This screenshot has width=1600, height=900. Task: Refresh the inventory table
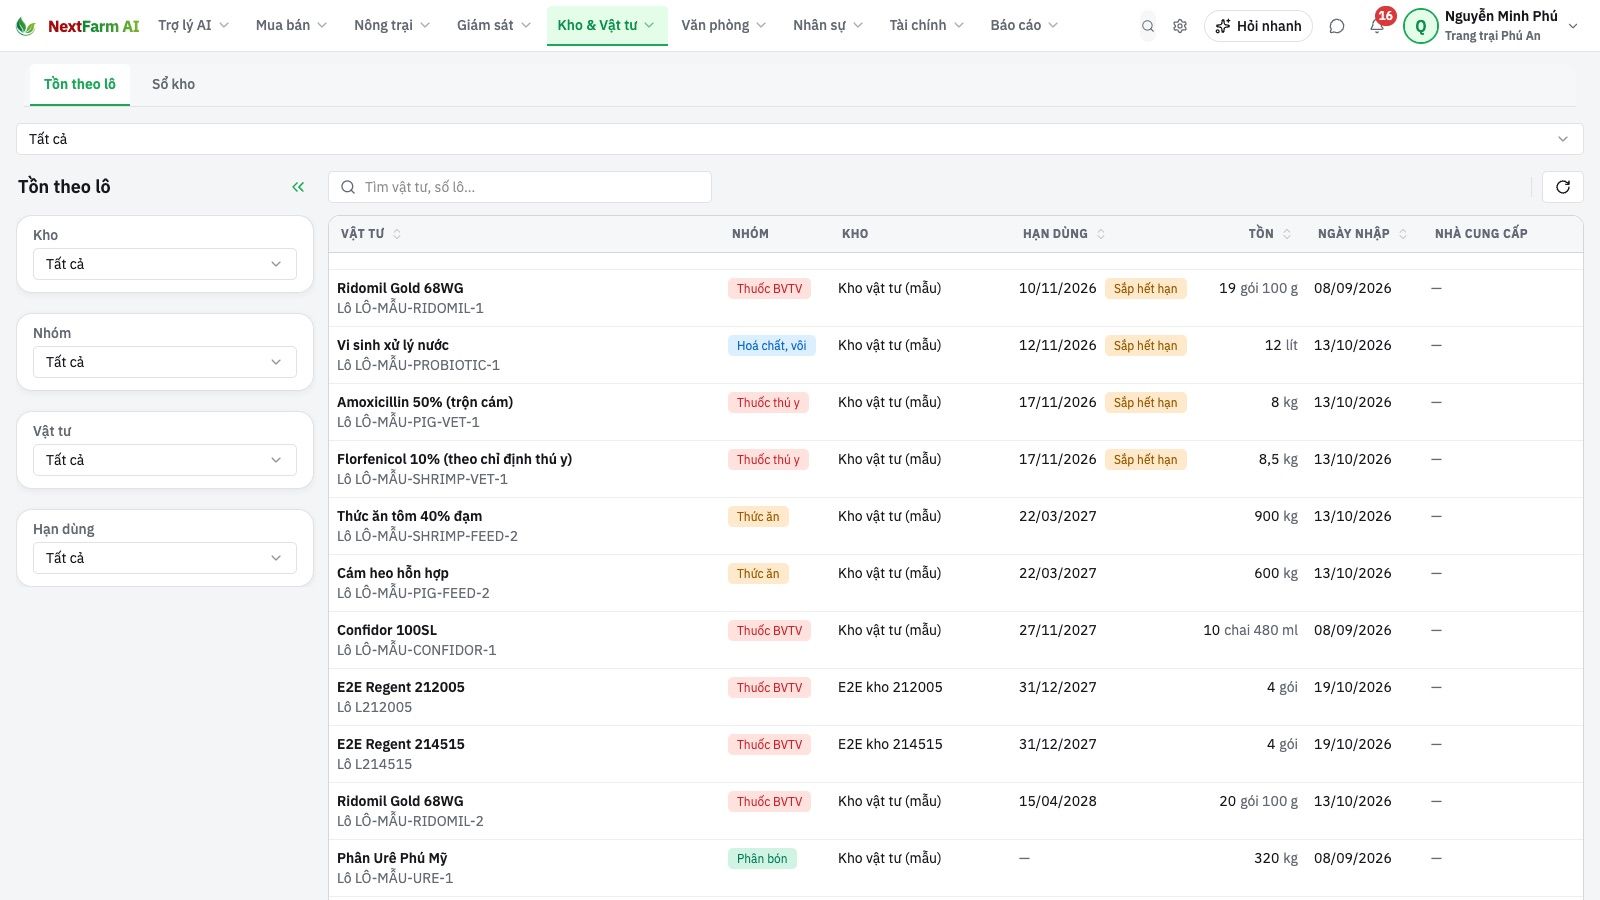click(x=1563, y=187)
